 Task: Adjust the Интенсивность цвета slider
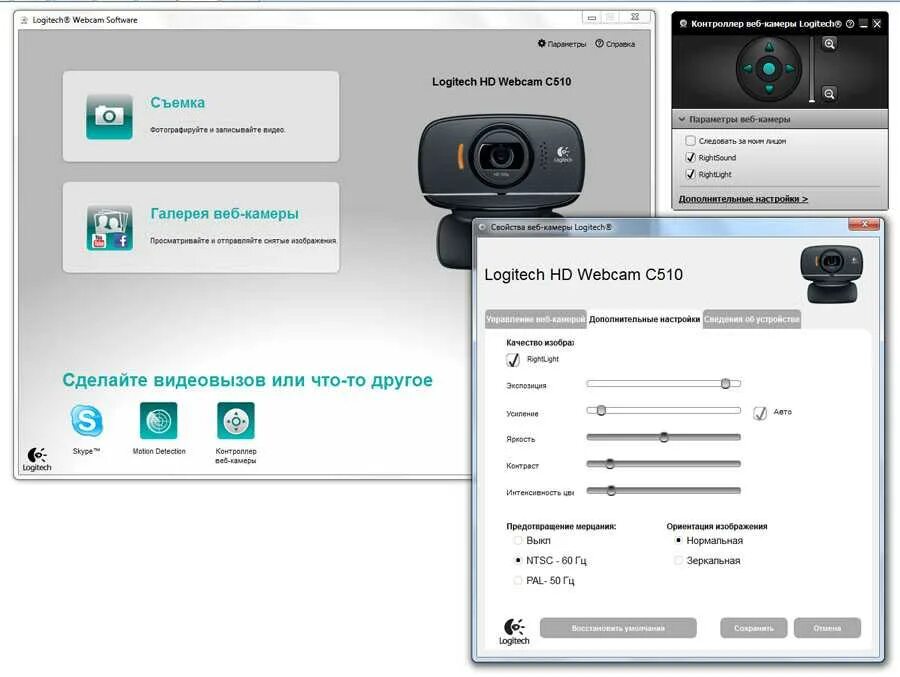pos(664,491)
